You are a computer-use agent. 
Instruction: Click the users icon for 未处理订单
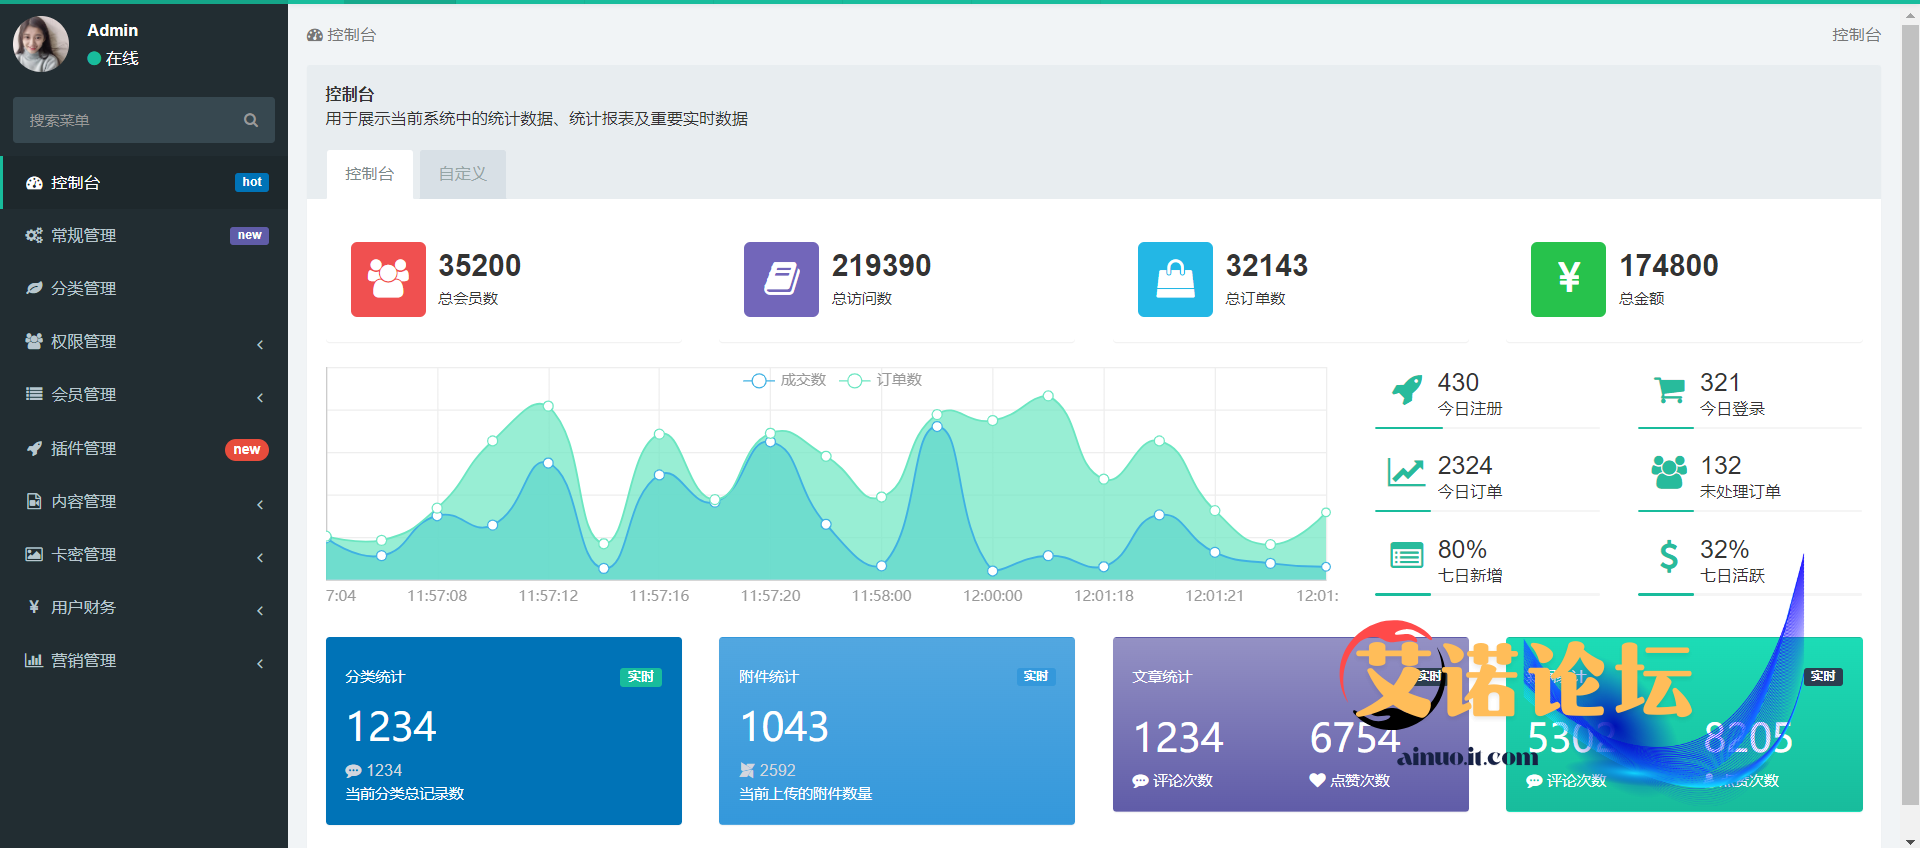[x=1669, y=472]
